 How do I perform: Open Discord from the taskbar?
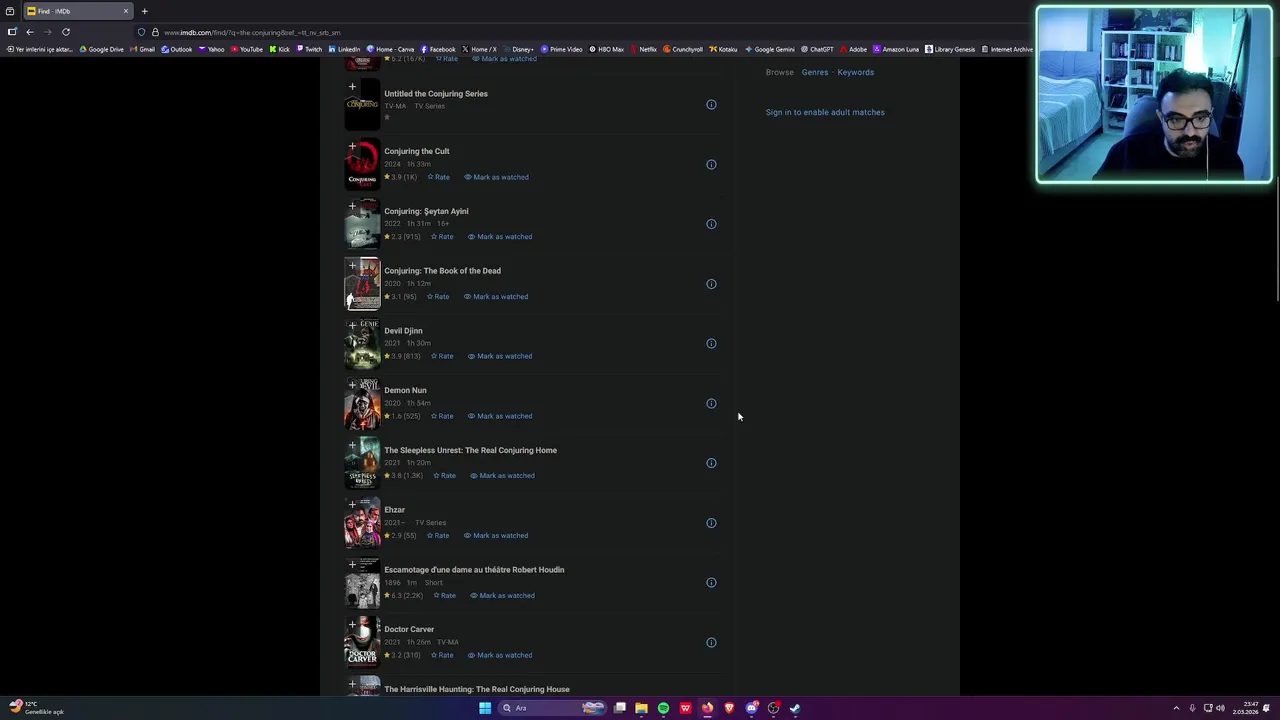(751, 708)
